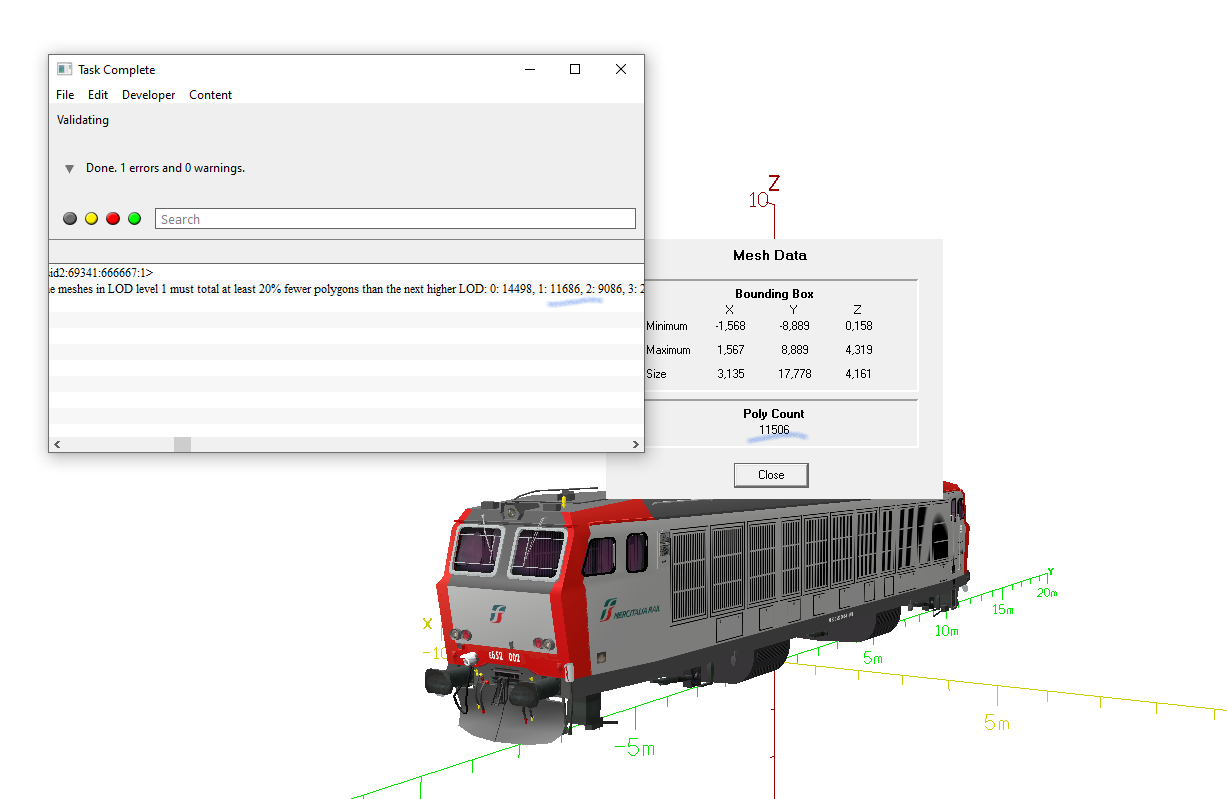
Task: Select the LOD polygon error message row
Action: [x=346, y=288]
